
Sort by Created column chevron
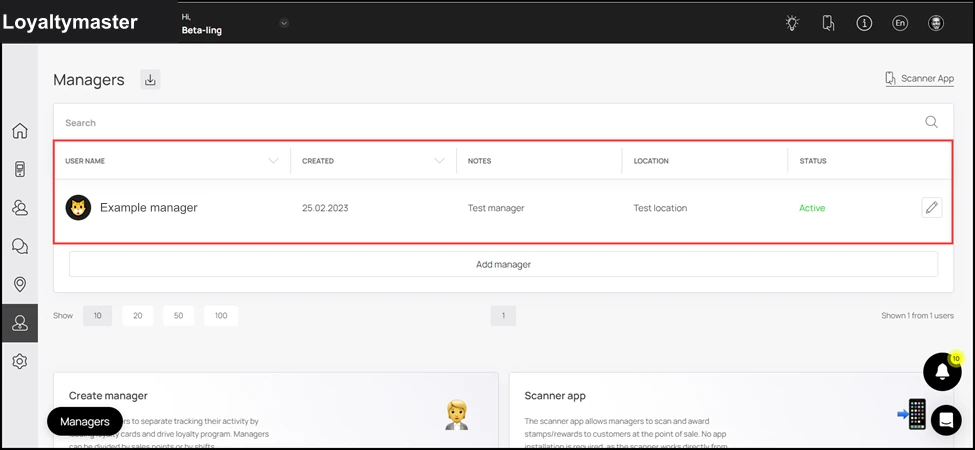pyautogui.click(x=439, y=161)
